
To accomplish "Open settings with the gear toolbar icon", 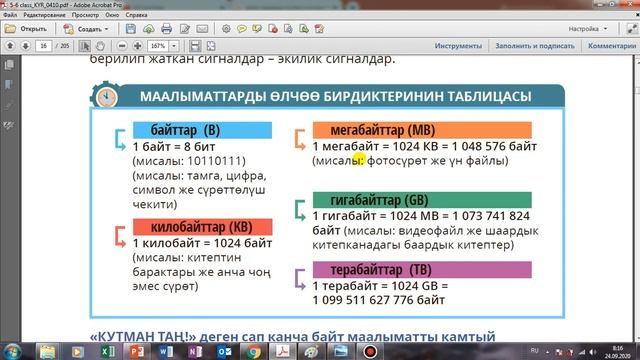I will pyautogui.click(x=226, y=29).
